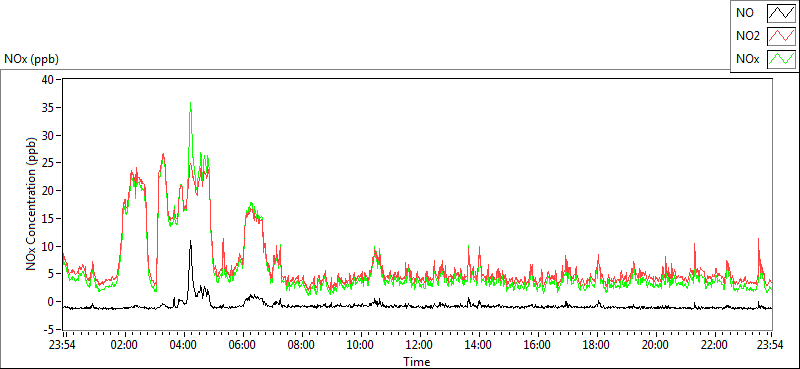Click the NOx green plot sample icon
The width and height of the screenshot is (800, 369).
click(x=782, y=59)
